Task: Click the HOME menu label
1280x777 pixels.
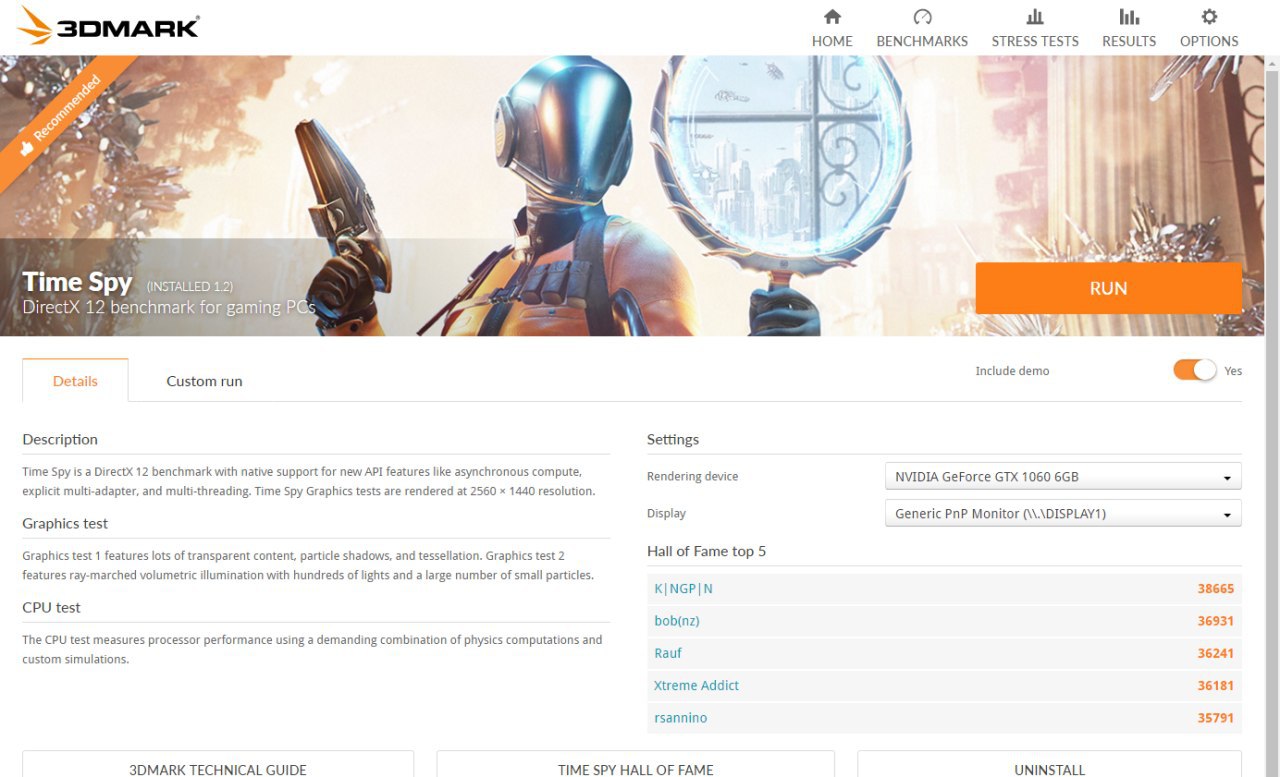Action: [832, 41]
